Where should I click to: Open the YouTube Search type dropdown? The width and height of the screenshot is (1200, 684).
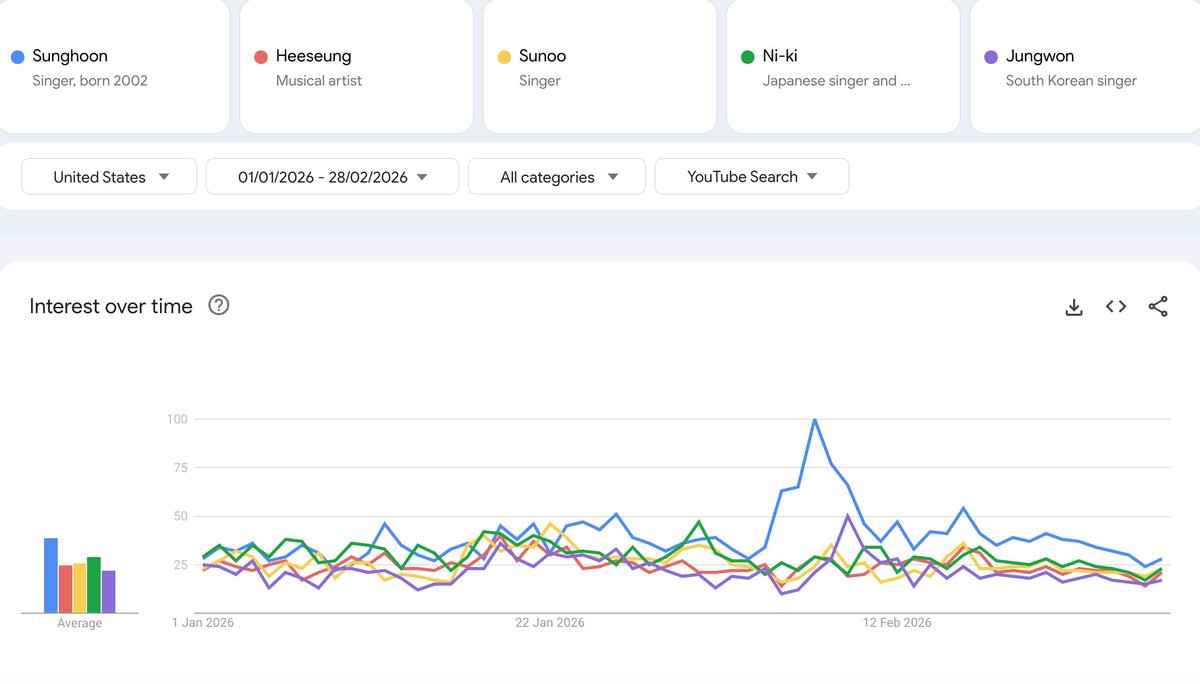point(751,176)
